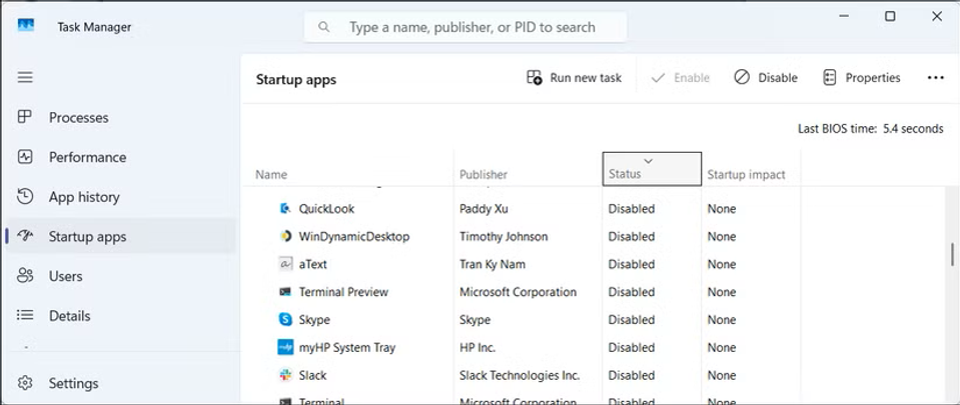Focus the name, publisher, or PID search box
960x405 pixels.
[x=465, y=27]
